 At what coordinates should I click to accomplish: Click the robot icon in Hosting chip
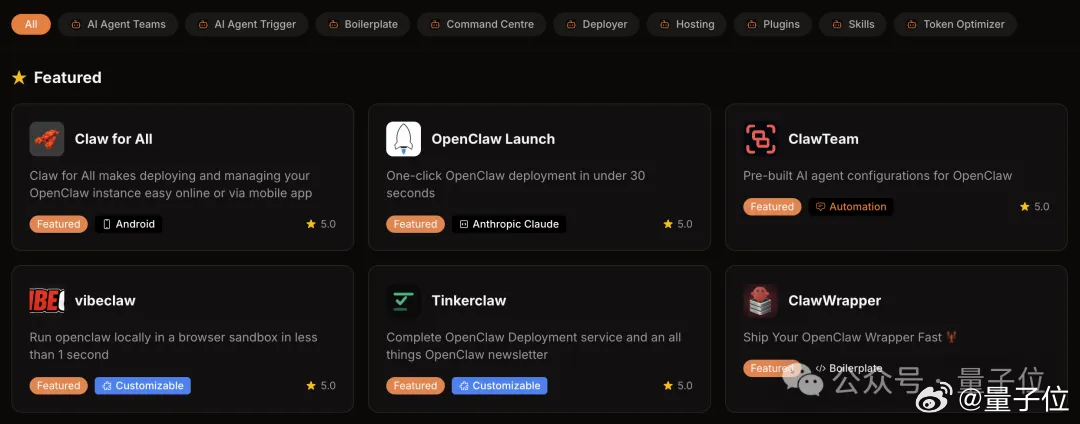pyautogui.click(x=665, y=24)
